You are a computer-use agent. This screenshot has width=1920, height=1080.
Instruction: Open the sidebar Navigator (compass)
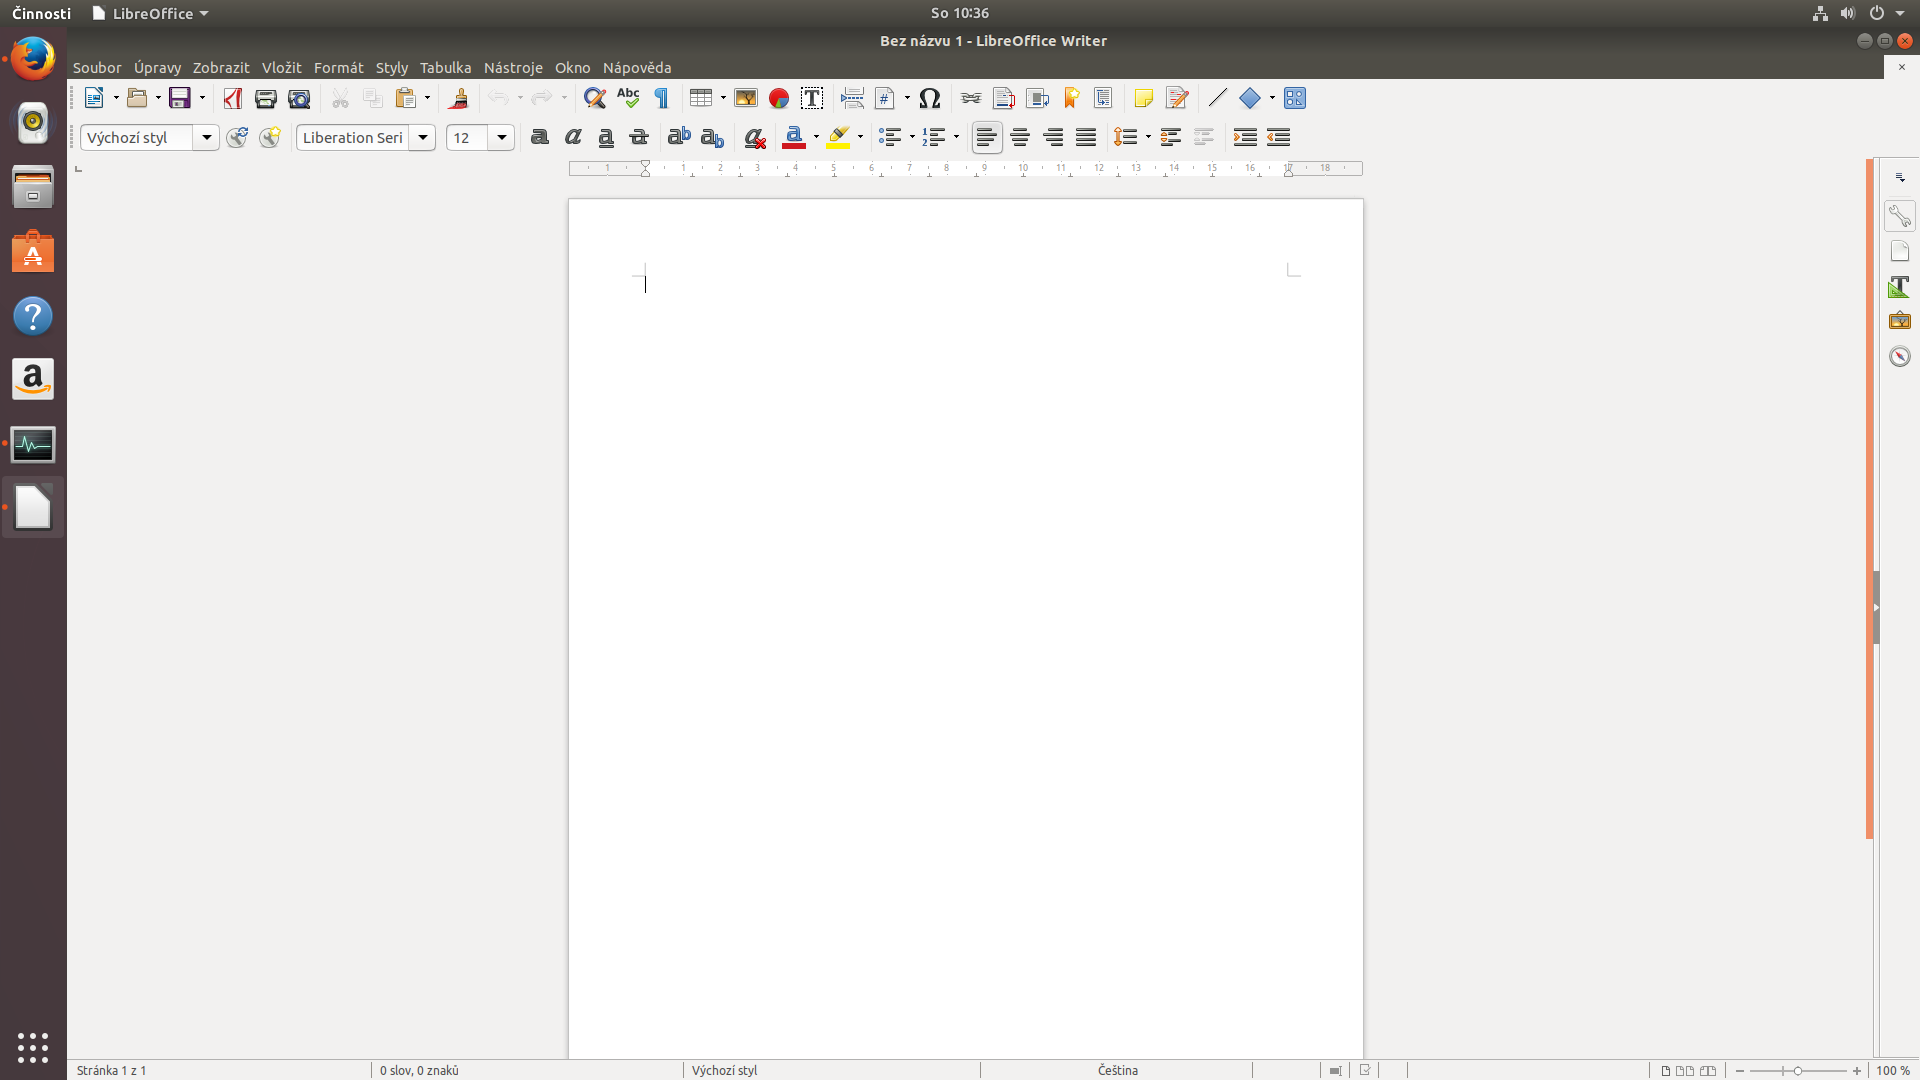1900,356
